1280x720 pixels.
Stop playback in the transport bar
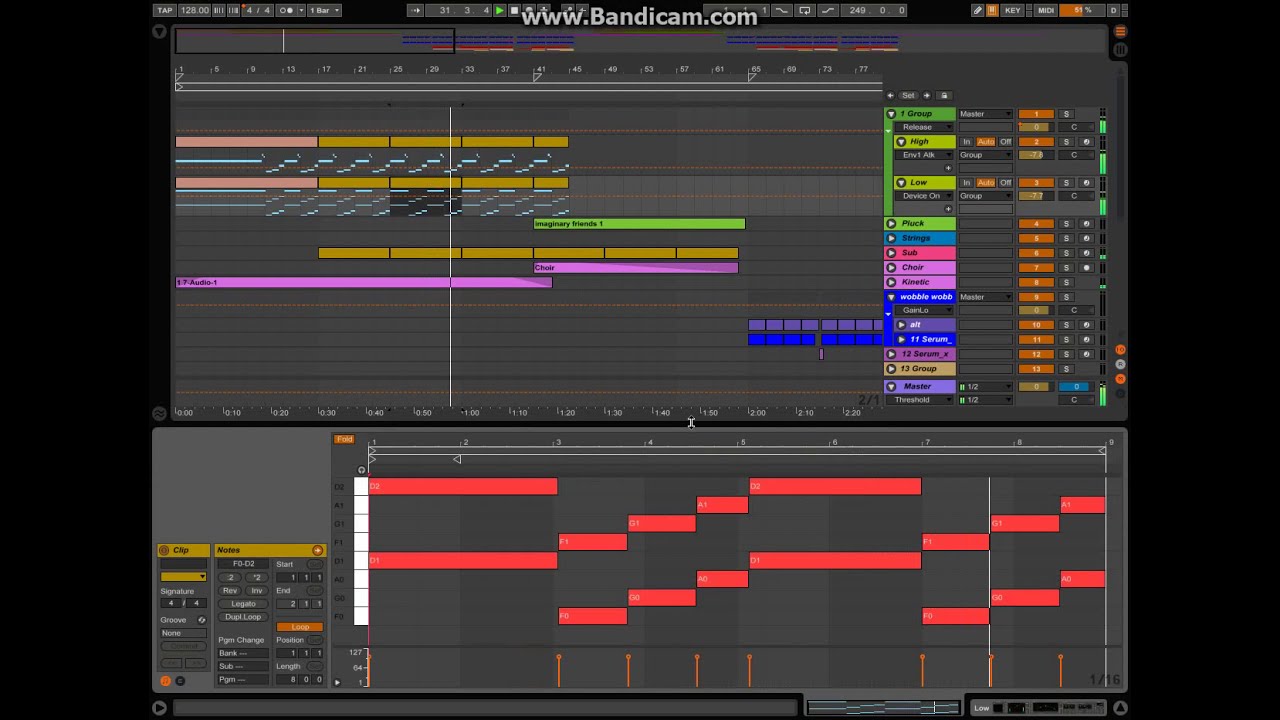click(515, 10)
